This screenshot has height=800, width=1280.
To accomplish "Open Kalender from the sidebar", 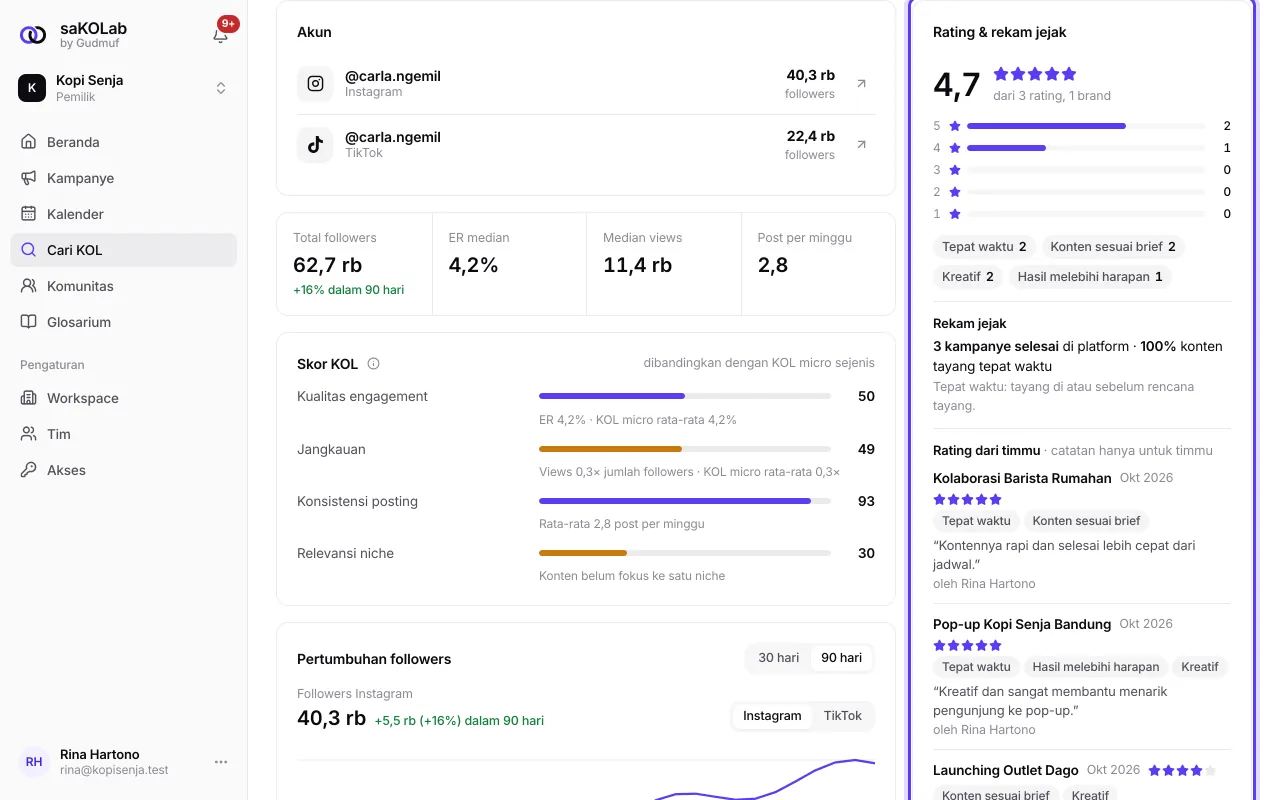I will [x=124, y=214].
